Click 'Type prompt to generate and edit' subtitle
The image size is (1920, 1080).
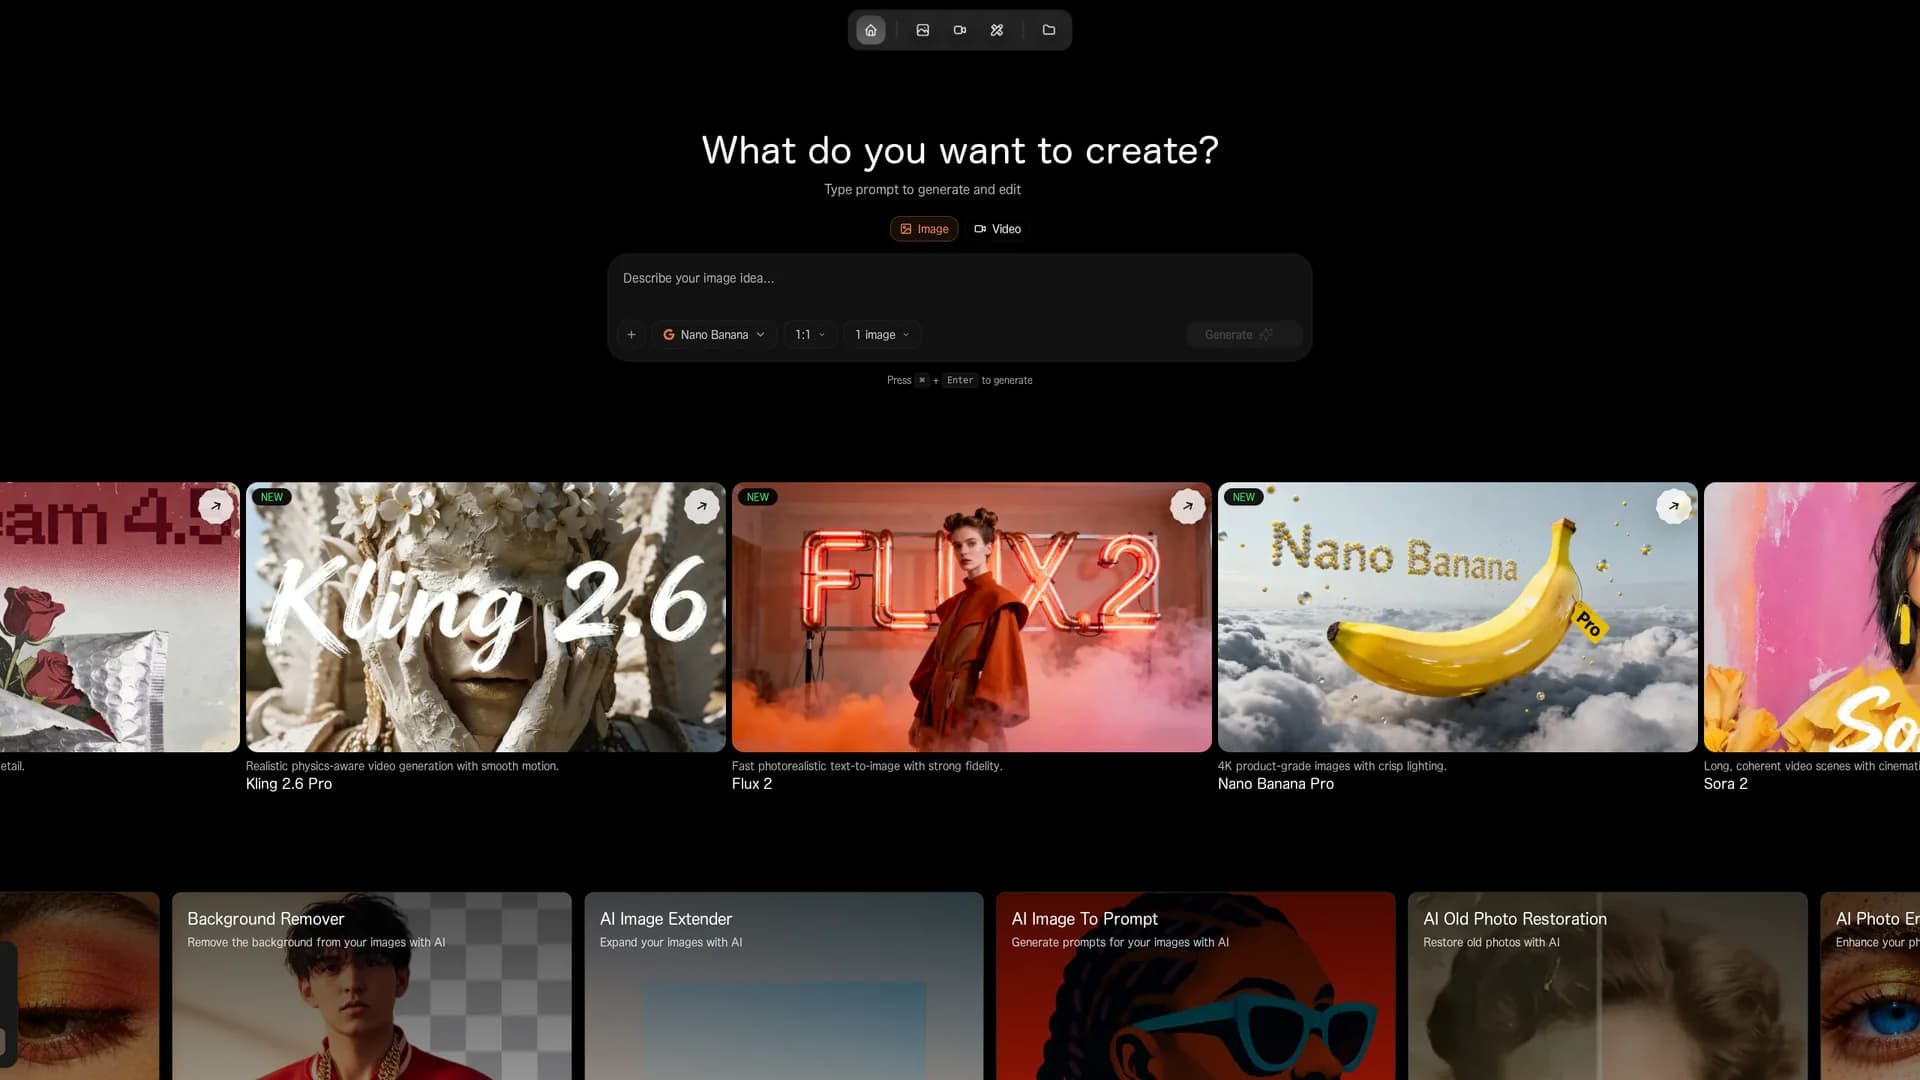coord(922,189)
